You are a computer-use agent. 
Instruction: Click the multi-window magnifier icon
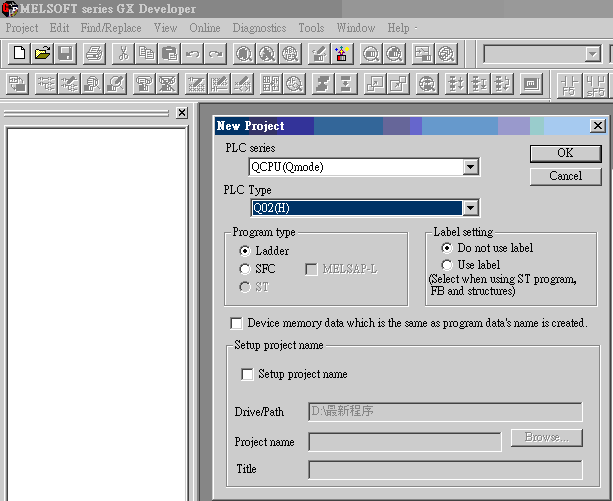coord(446,53)
